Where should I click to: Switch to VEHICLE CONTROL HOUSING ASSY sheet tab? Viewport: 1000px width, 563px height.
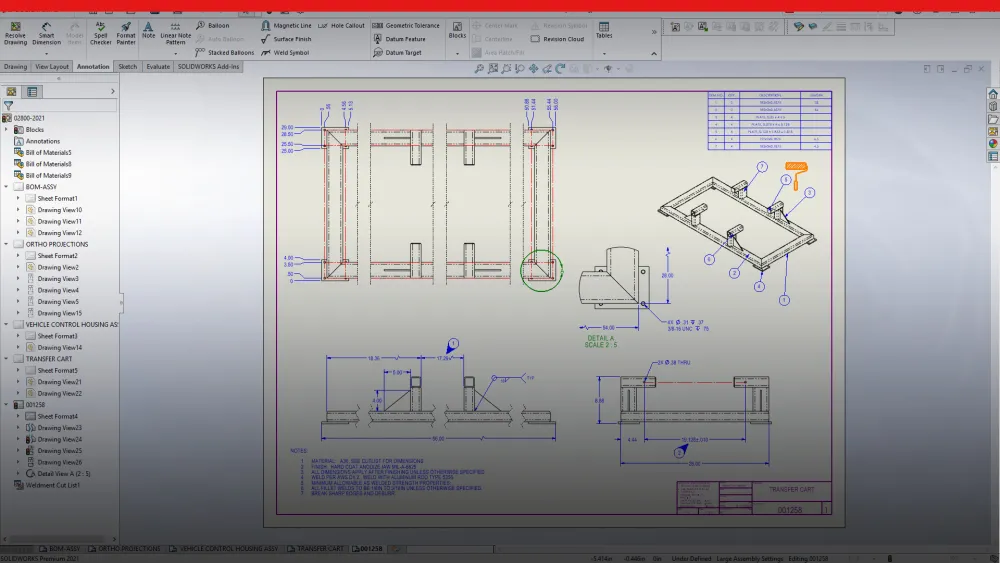tap(224, 548)
